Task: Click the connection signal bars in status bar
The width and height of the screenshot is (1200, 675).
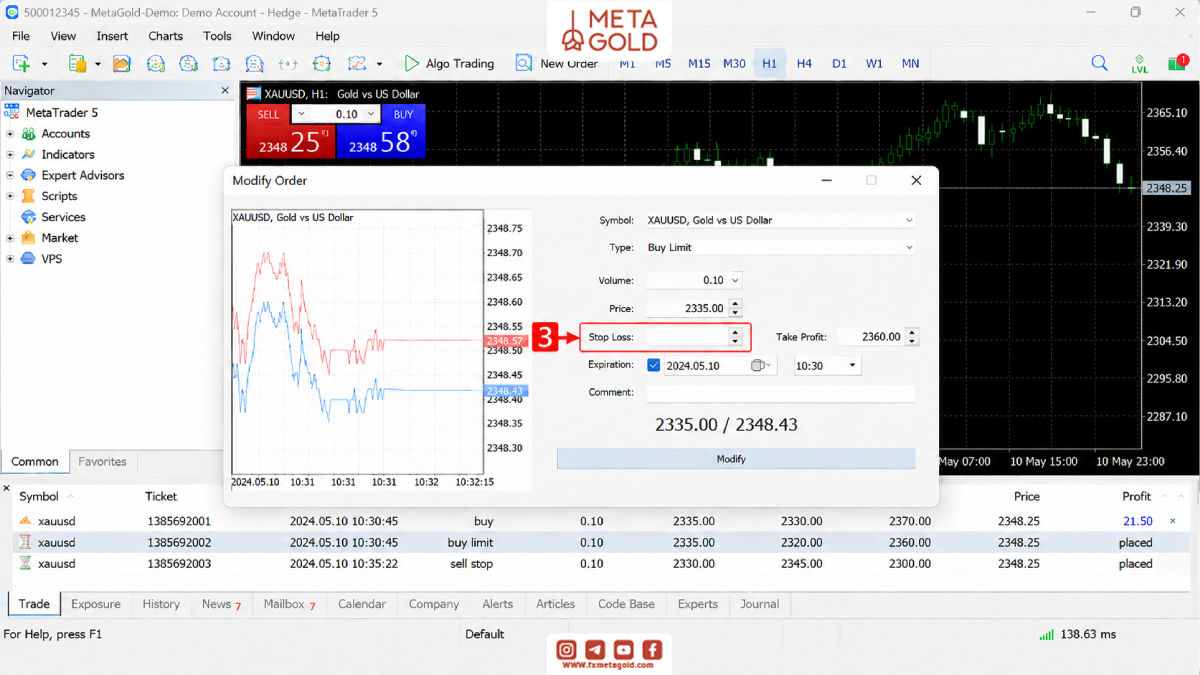Action: tap(1046, 634)
